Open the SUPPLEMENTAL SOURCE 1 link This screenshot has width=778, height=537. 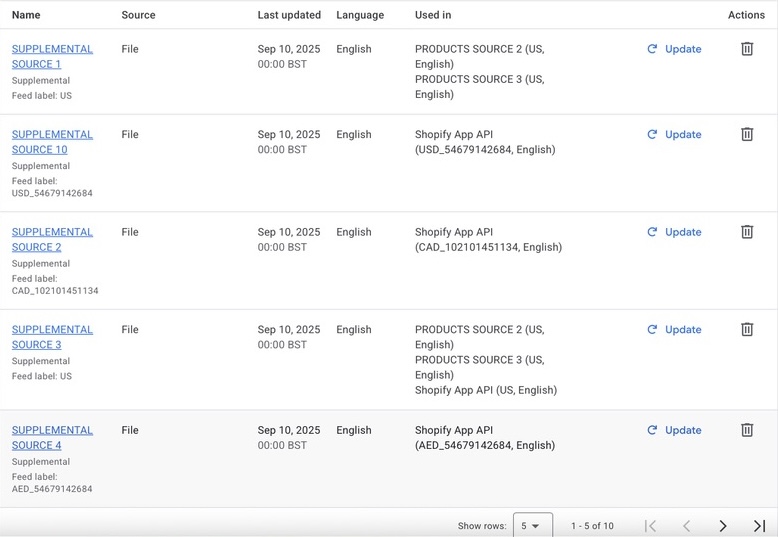[x=52, y=56]
